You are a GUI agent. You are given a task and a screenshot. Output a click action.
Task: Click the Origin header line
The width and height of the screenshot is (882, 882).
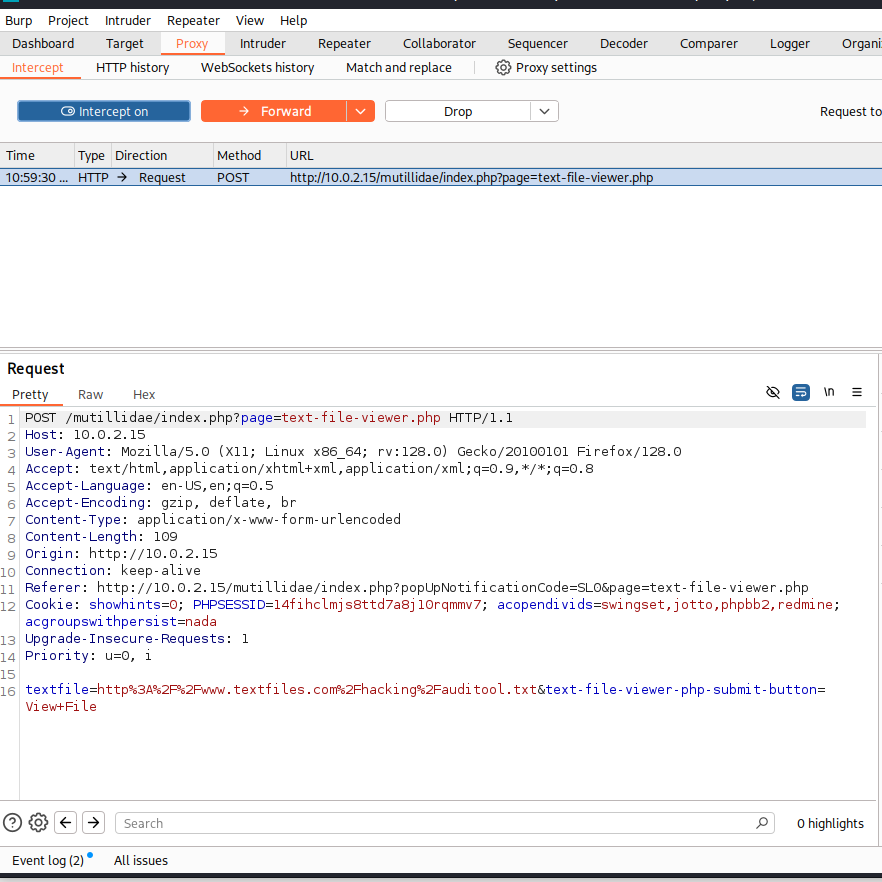point(121,554)
